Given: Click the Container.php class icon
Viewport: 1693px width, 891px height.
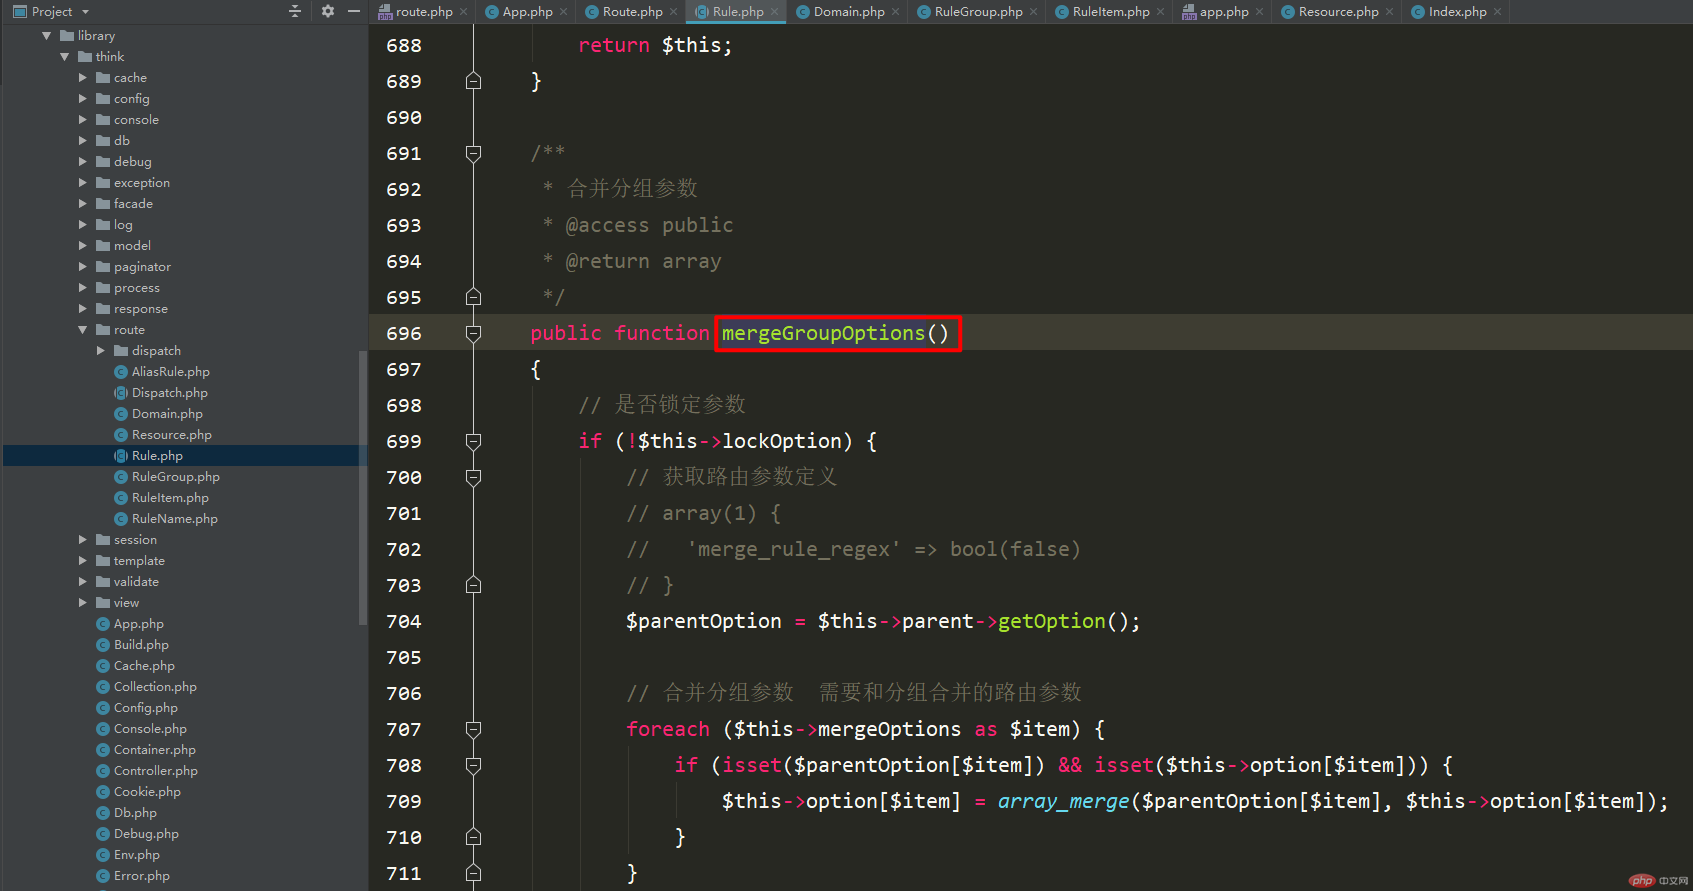Looking at the screenshot, I should point(103,750).
